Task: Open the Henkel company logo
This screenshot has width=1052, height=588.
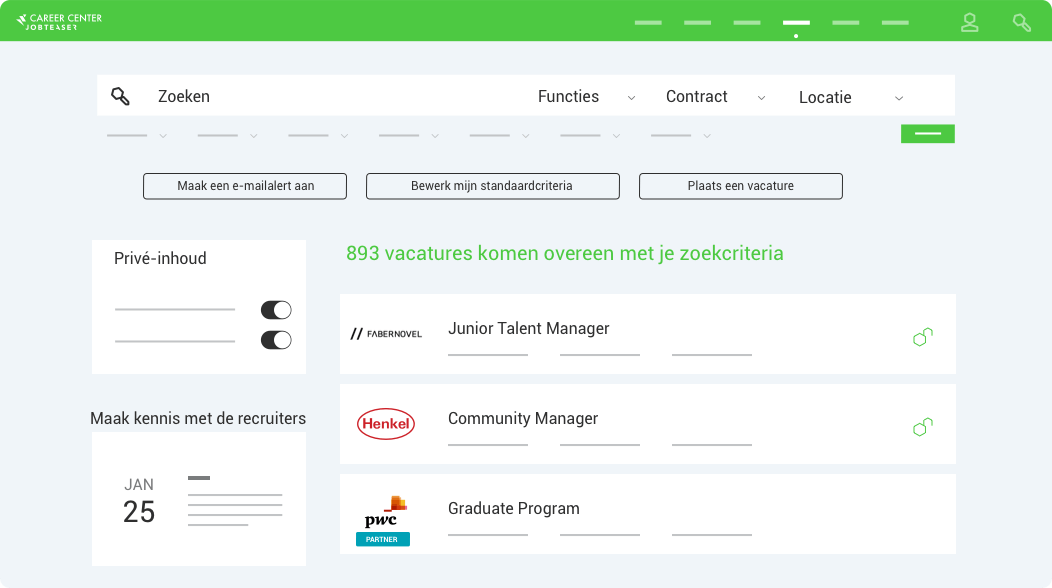Action: (x=386, y=424)
